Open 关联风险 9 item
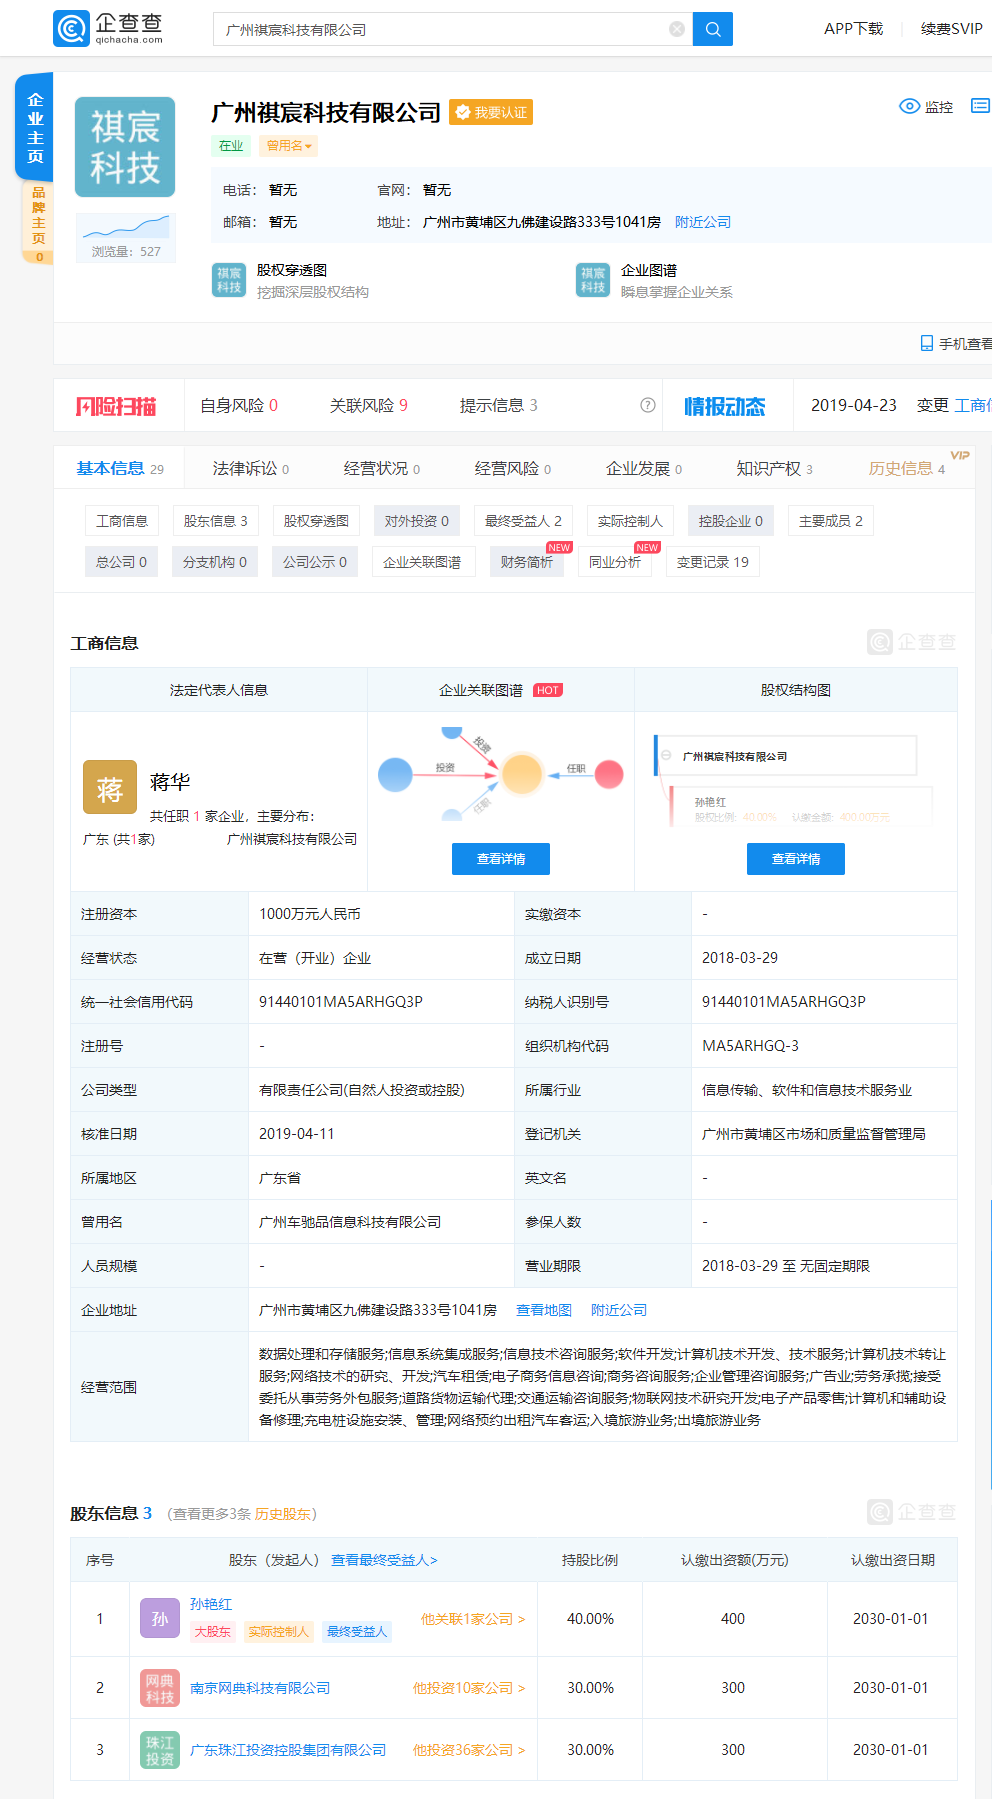The height and width of the screenshot is (1799, 992). pyautogui.click(x=369, y=405)
